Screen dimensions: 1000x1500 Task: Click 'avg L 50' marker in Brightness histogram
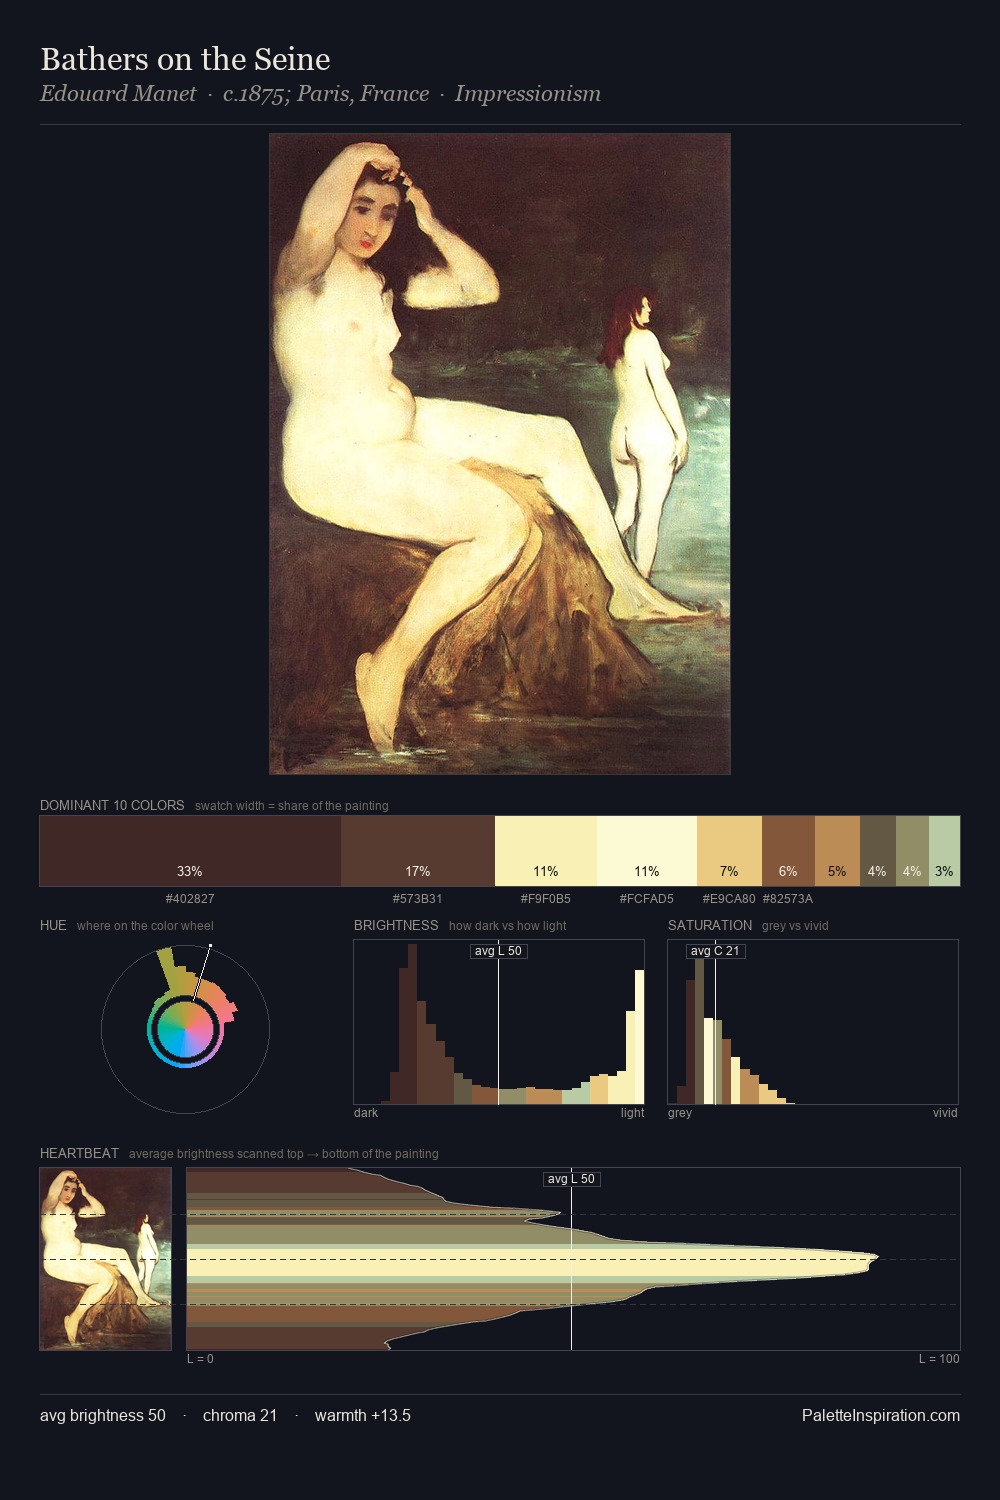[498, 951]
